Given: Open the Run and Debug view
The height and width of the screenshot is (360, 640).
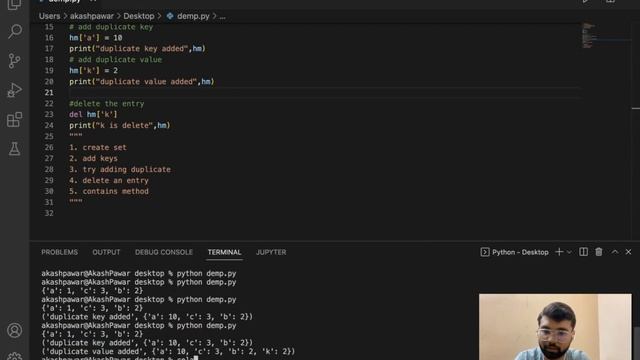Looking at the screenshot, I should click(x=15, y=90).
